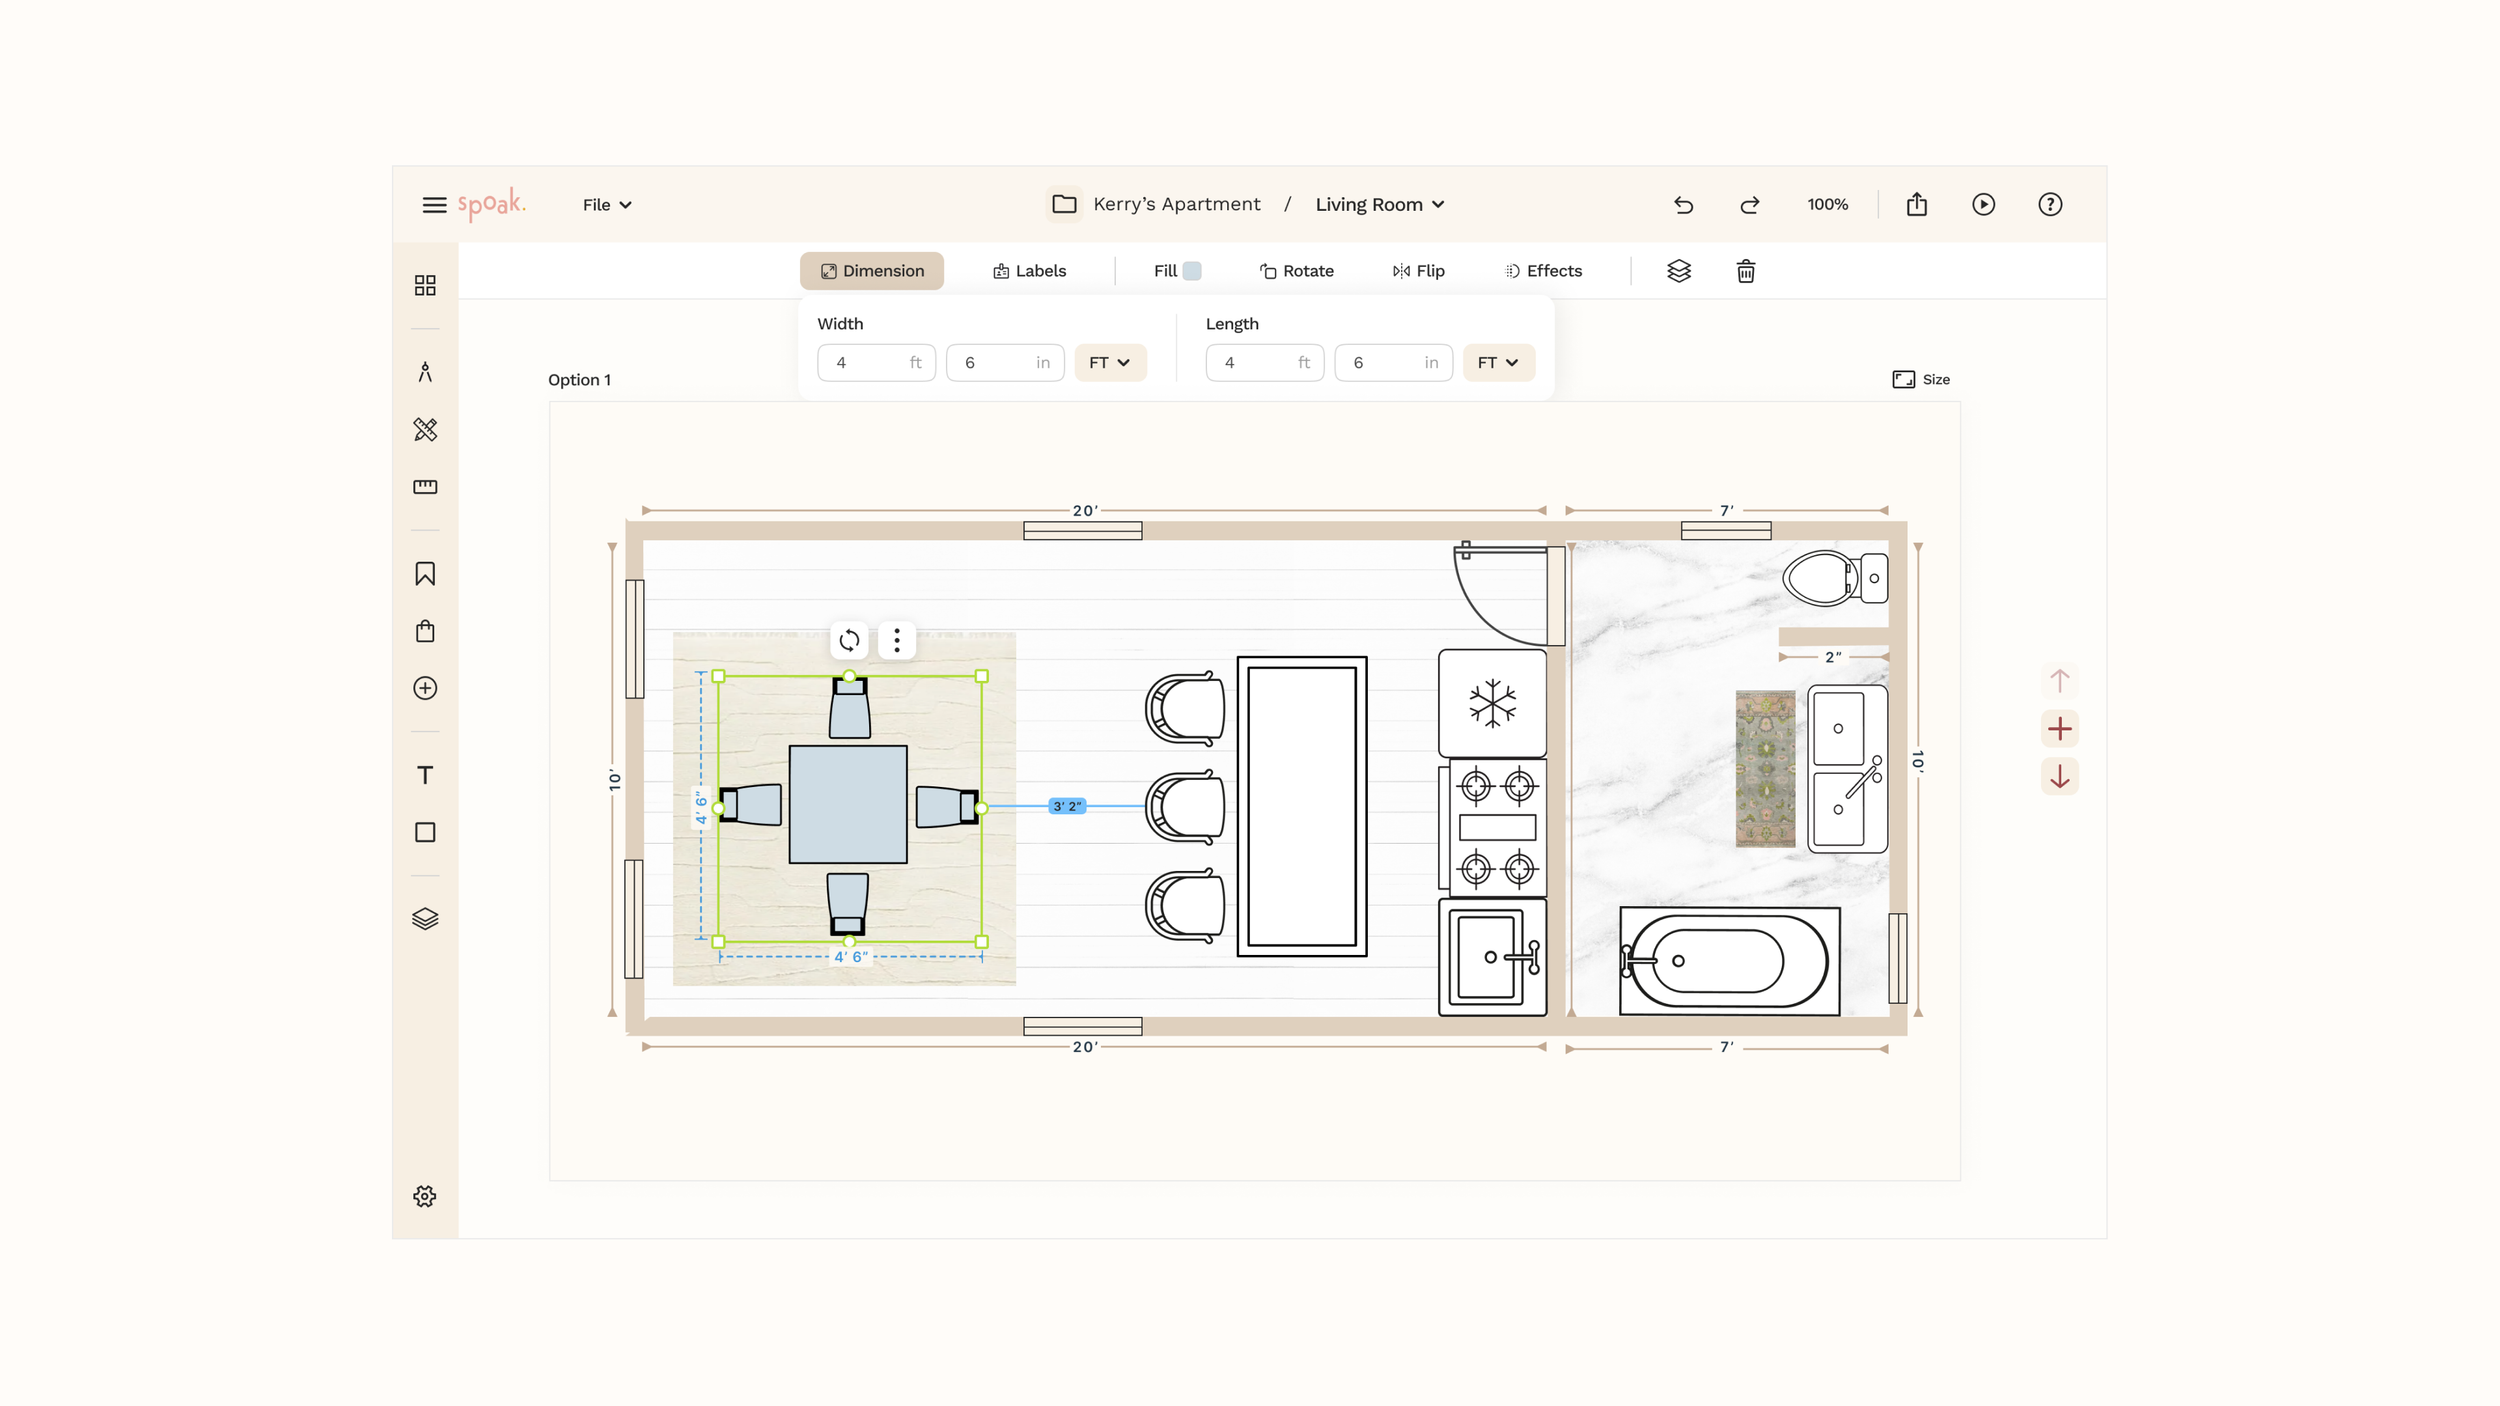The width and height of the screenshot is (2500, 1406).
Task: Undo the last action
Action: [1683, 205]
